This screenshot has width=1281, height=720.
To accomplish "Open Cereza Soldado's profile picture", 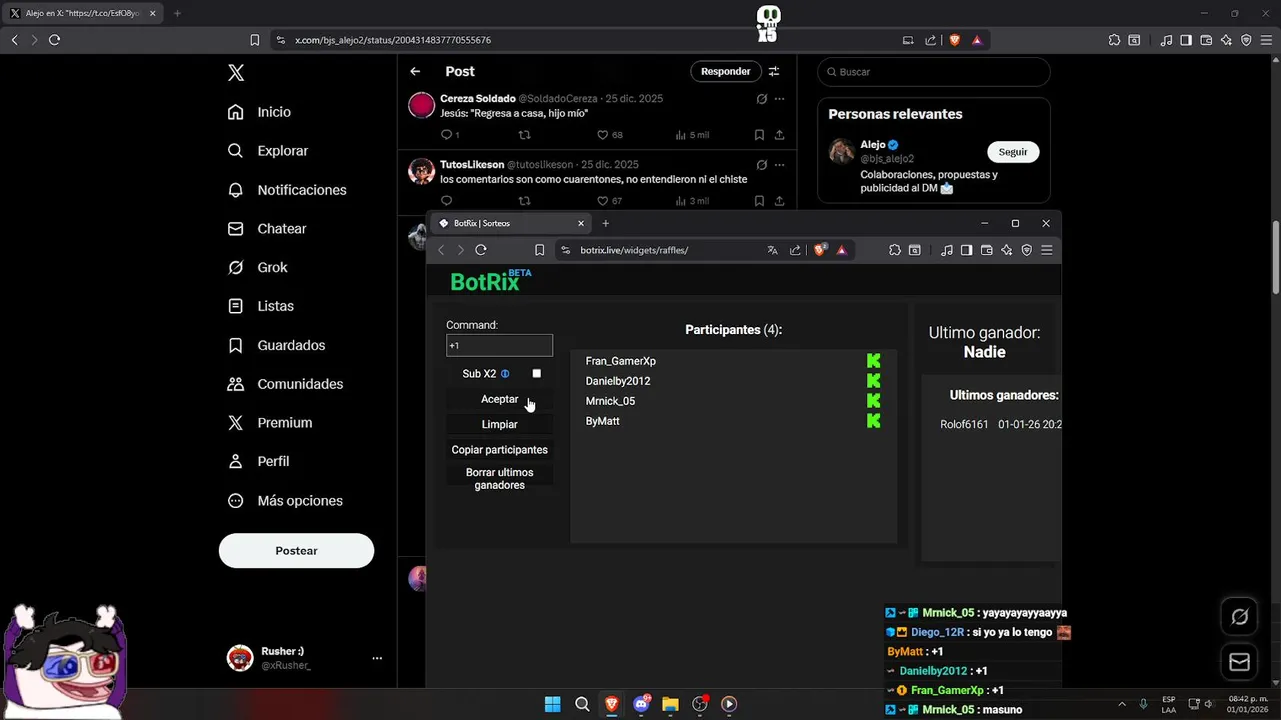I will tap(422, 105).
